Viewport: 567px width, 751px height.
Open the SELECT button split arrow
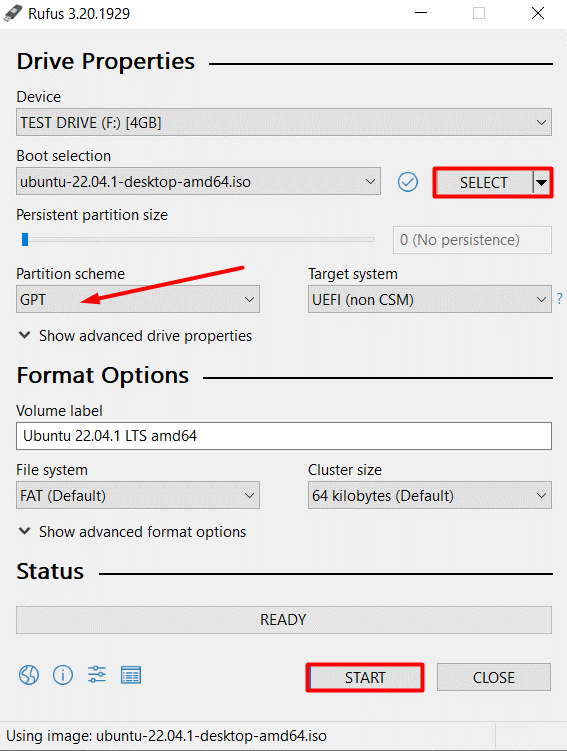coord(542,182)
